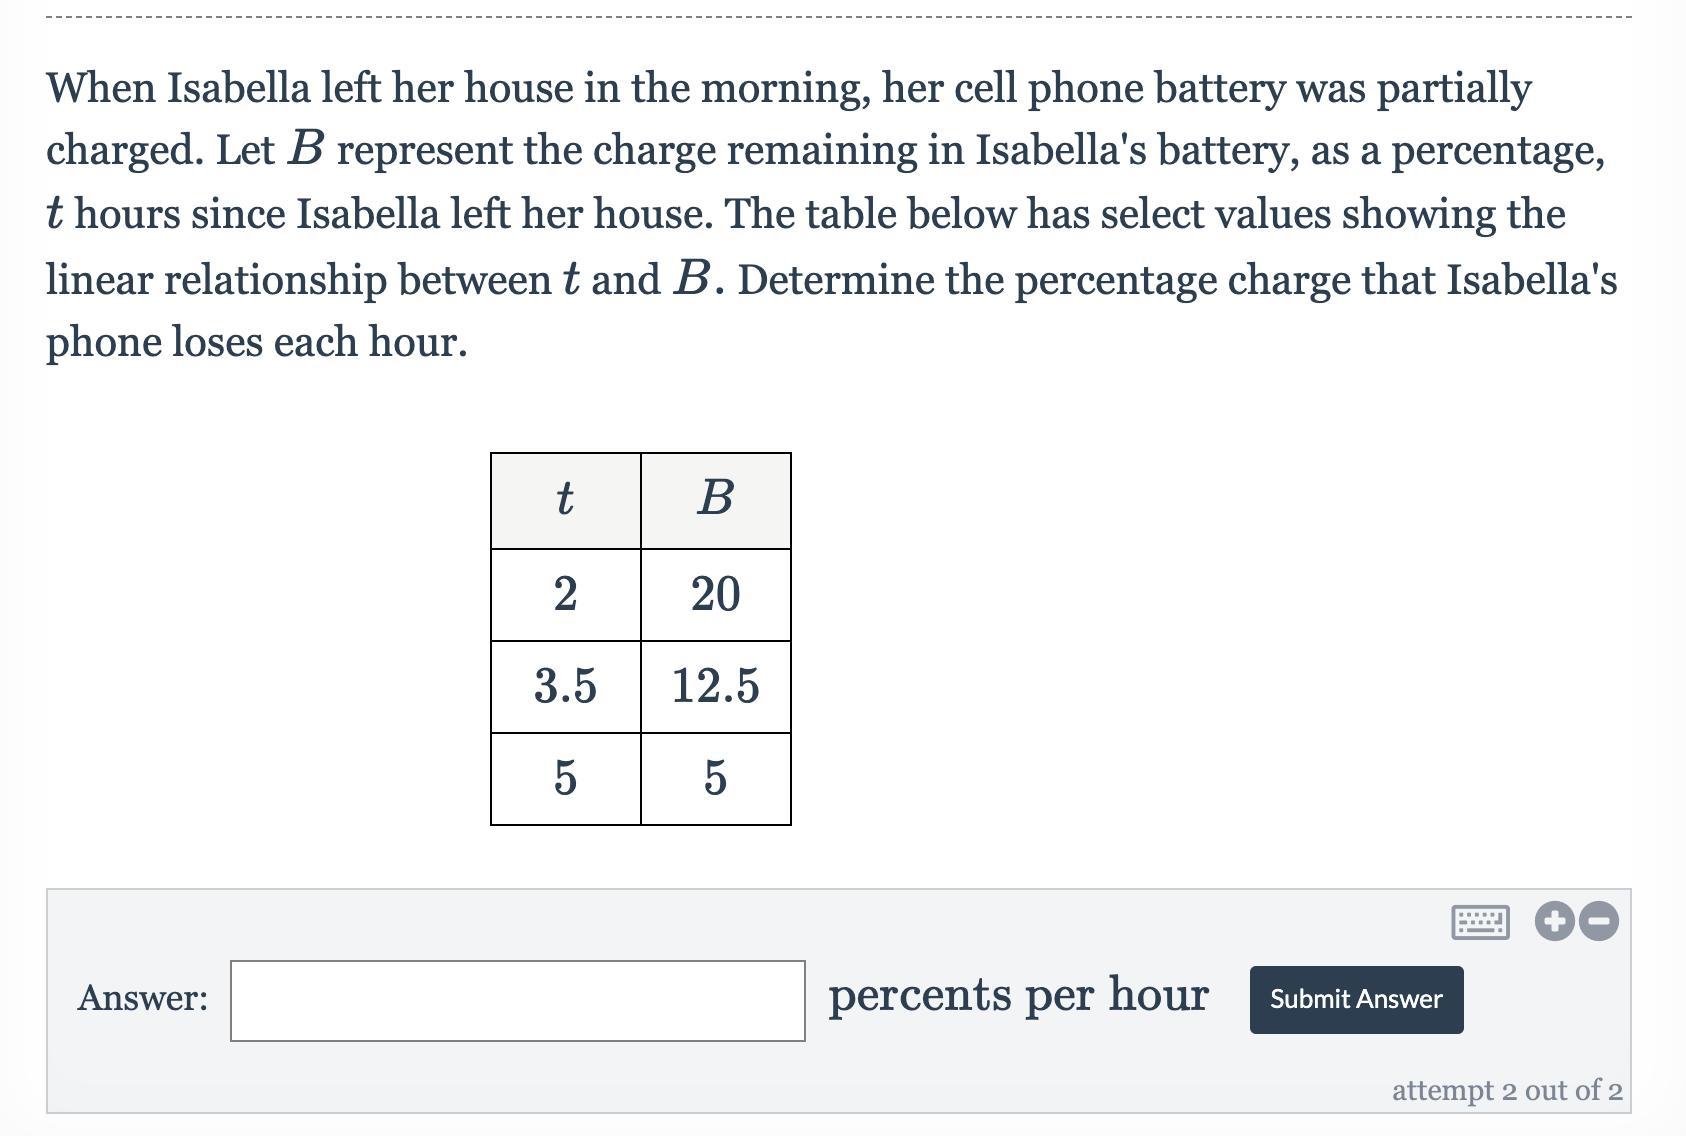Click the 5 in the t column
This screenshot has width=1686, height=1136.
tap(565, 778)
